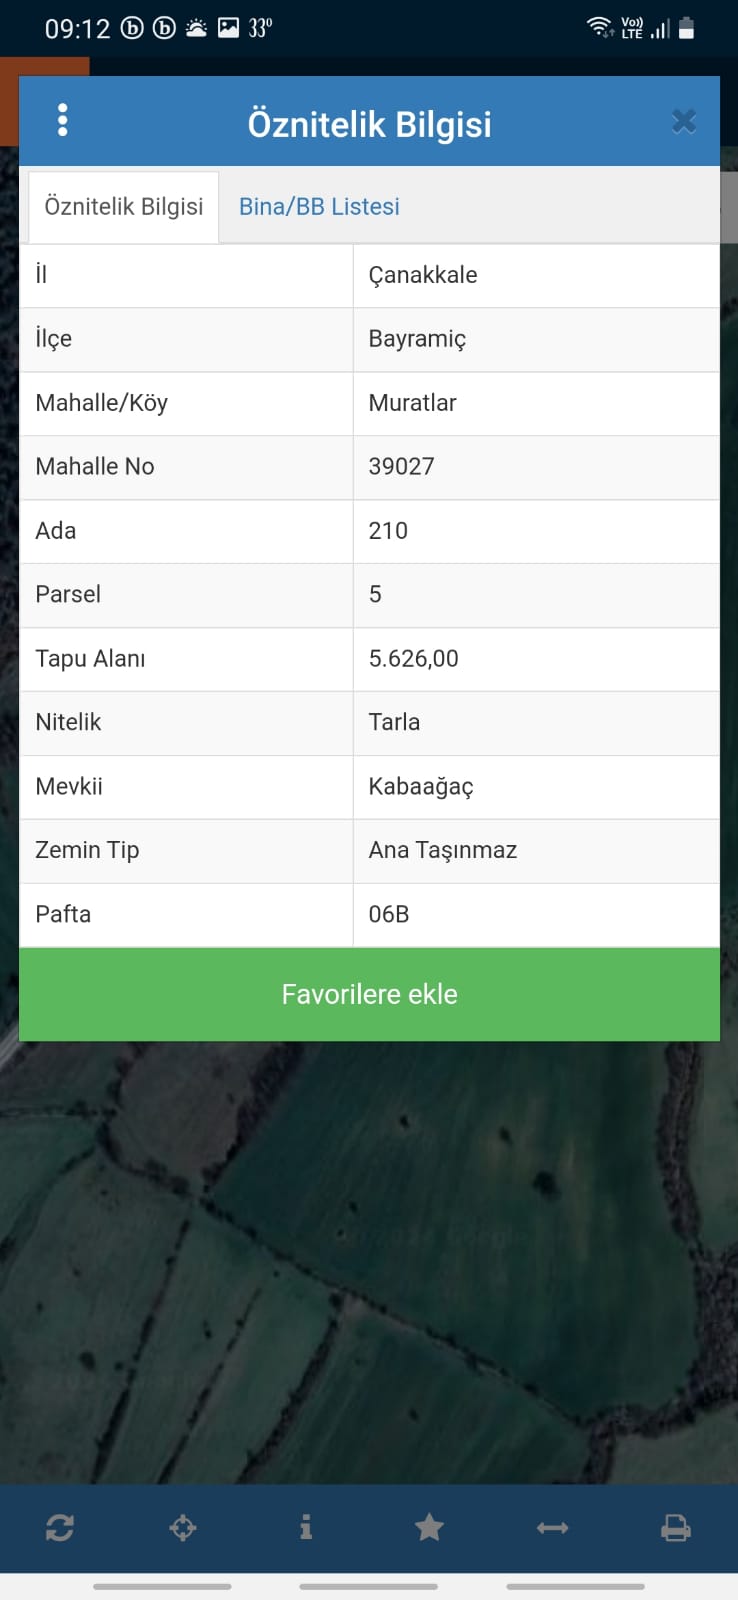Tap the refresh arrows icon in the toolbar
The width and height of the screenshot is (738, 1600).
pyautogui.click(x=60, y=1527)
